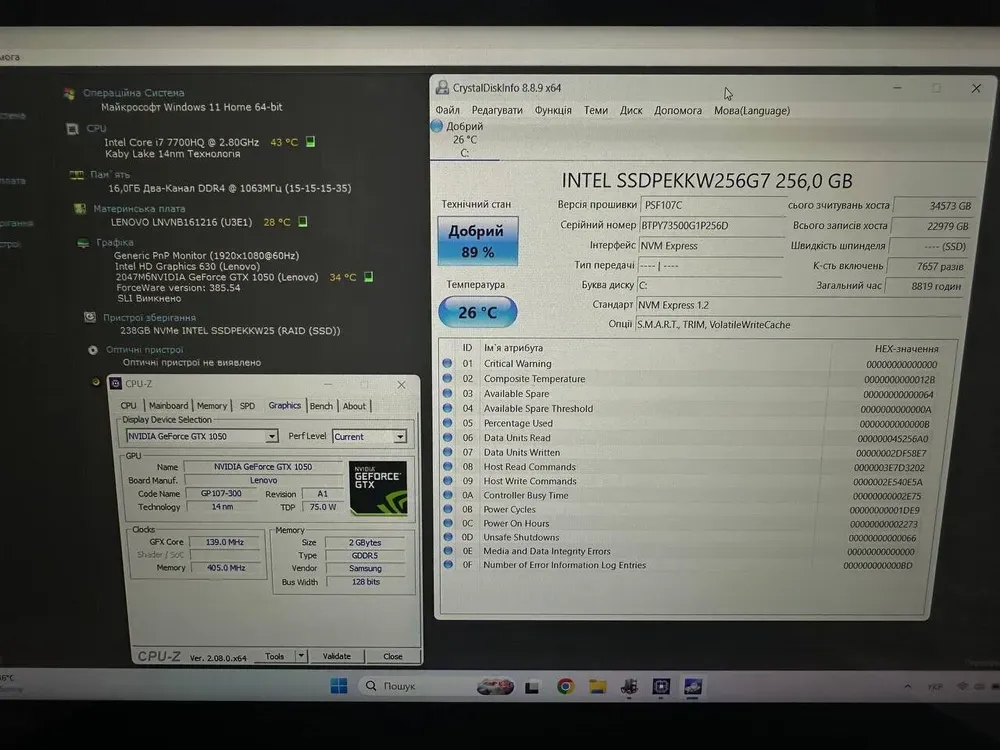
Task: Click the Critical Warning attribute status dot
Action: click(447, 364)
